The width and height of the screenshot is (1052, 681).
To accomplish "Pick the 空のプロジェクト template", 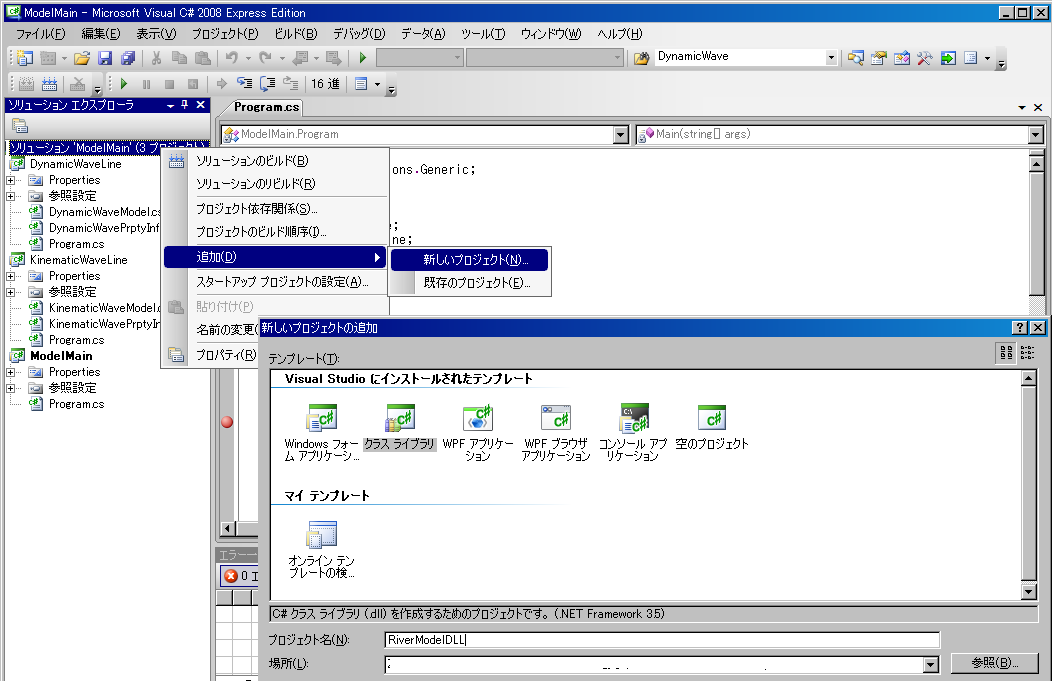I will click(x=711, y=418).
